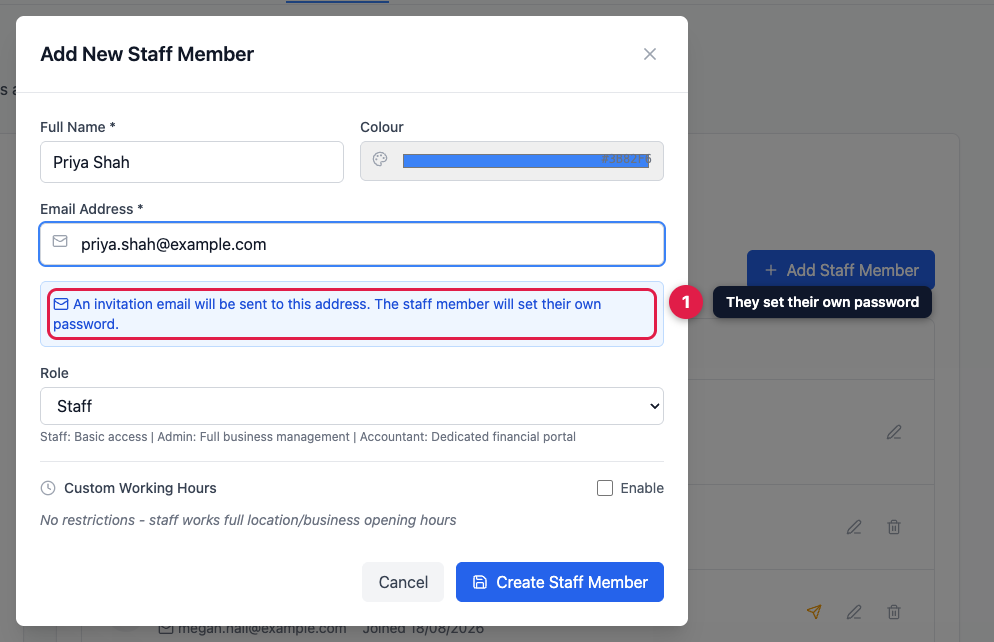This screenshot has width=994, height=642.
Task: Click the send invitation paper-plane icon in background
Action: click(814, 612)
